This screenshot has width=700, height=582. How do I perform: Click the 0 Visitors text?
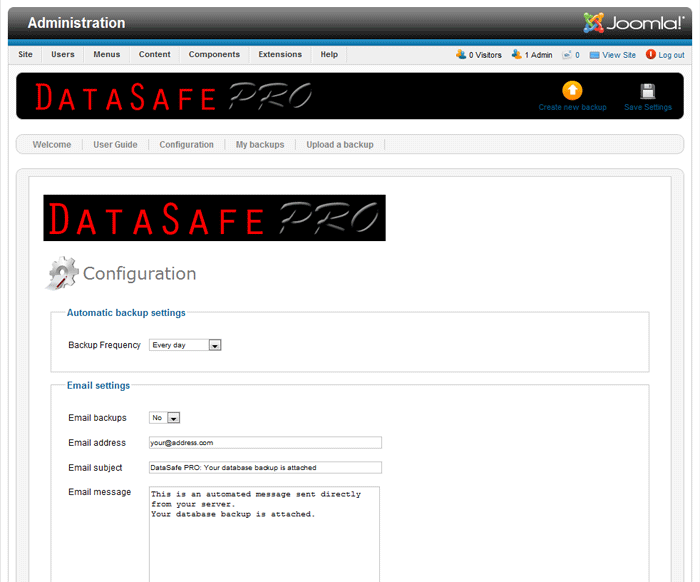(x=485, y=55)
